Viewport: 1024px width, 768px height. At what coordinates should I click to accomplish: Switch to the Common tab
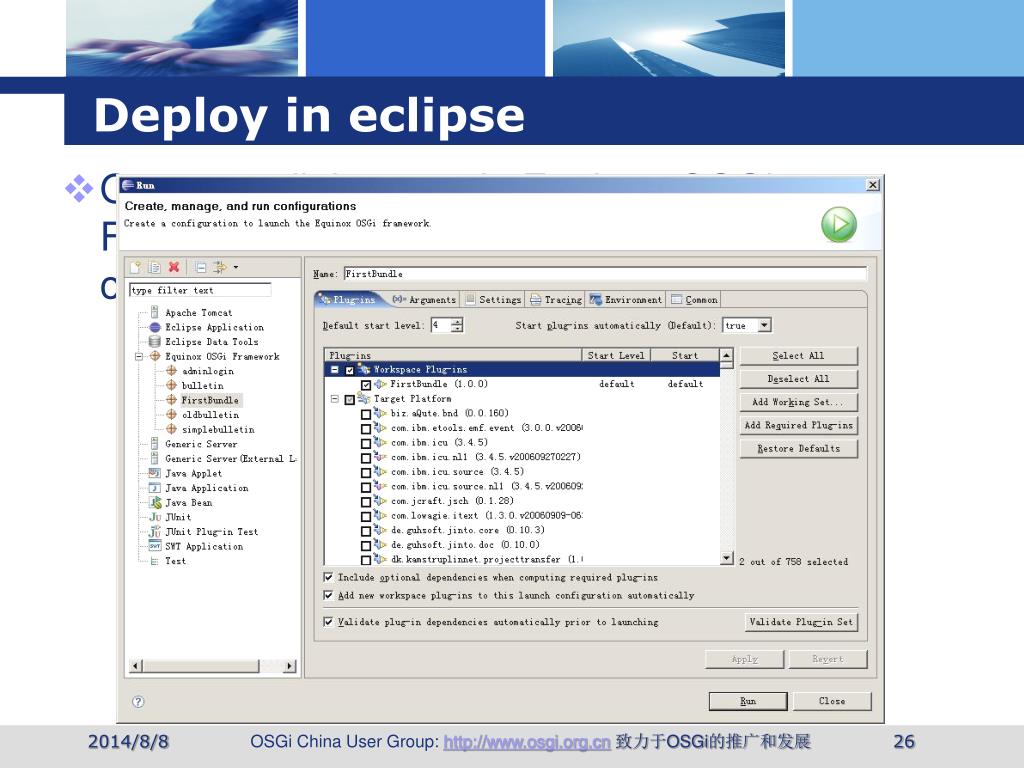694,299
